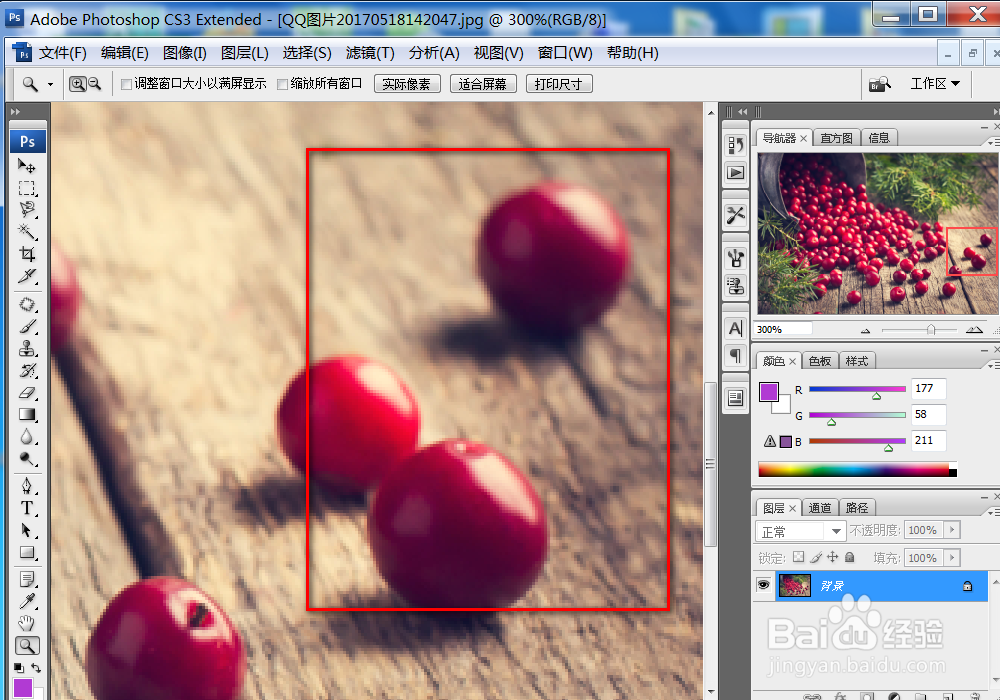Click Zoom Out mode in options bar
The width and height of the screenshot is (1000, 700).
(x=94, y=84)
